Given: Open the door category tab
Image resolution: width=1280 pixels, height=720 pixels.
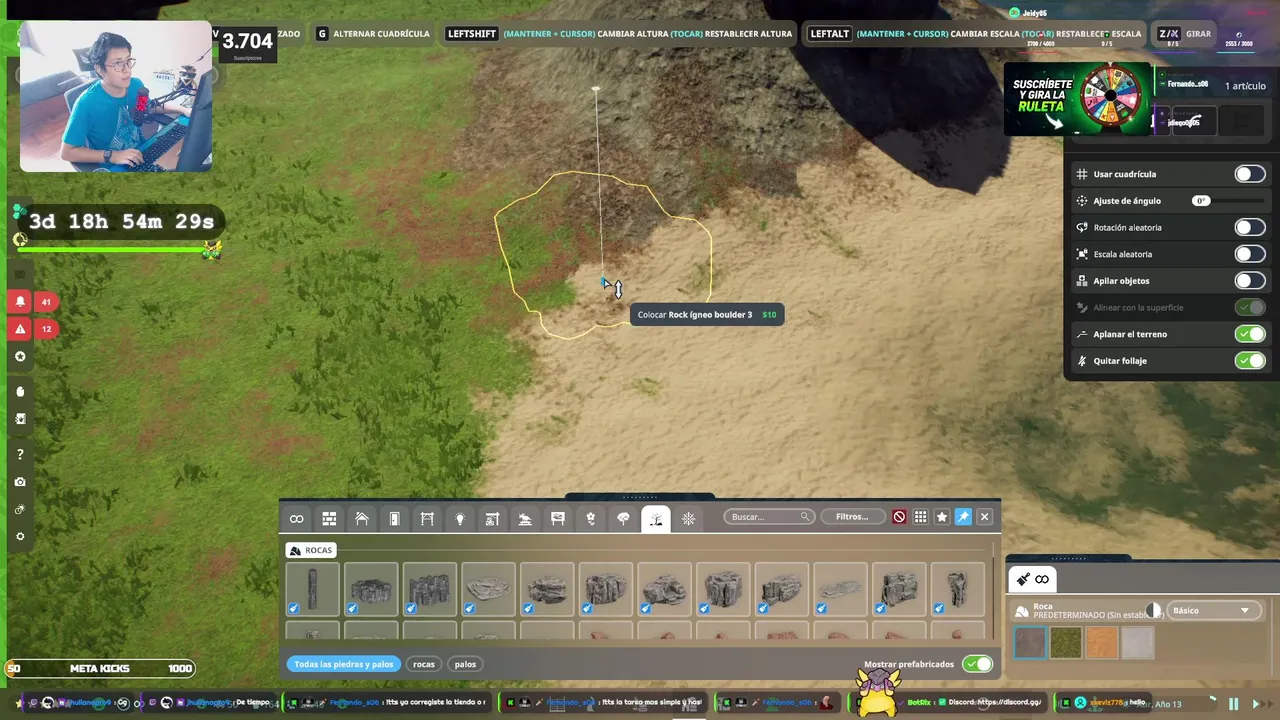Looking at the screenshot, I should (x=394, y=518).
